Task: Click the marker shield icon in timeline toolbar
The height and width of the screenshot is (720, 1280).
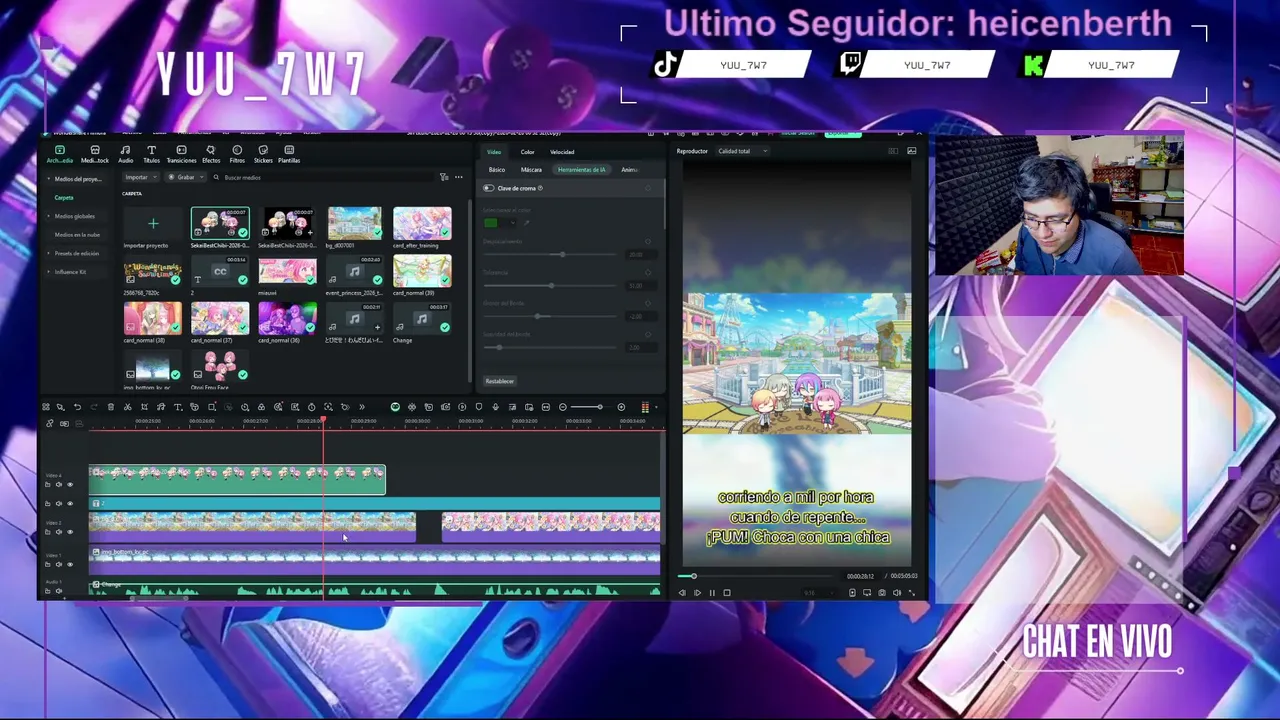Action: [479, 407]
